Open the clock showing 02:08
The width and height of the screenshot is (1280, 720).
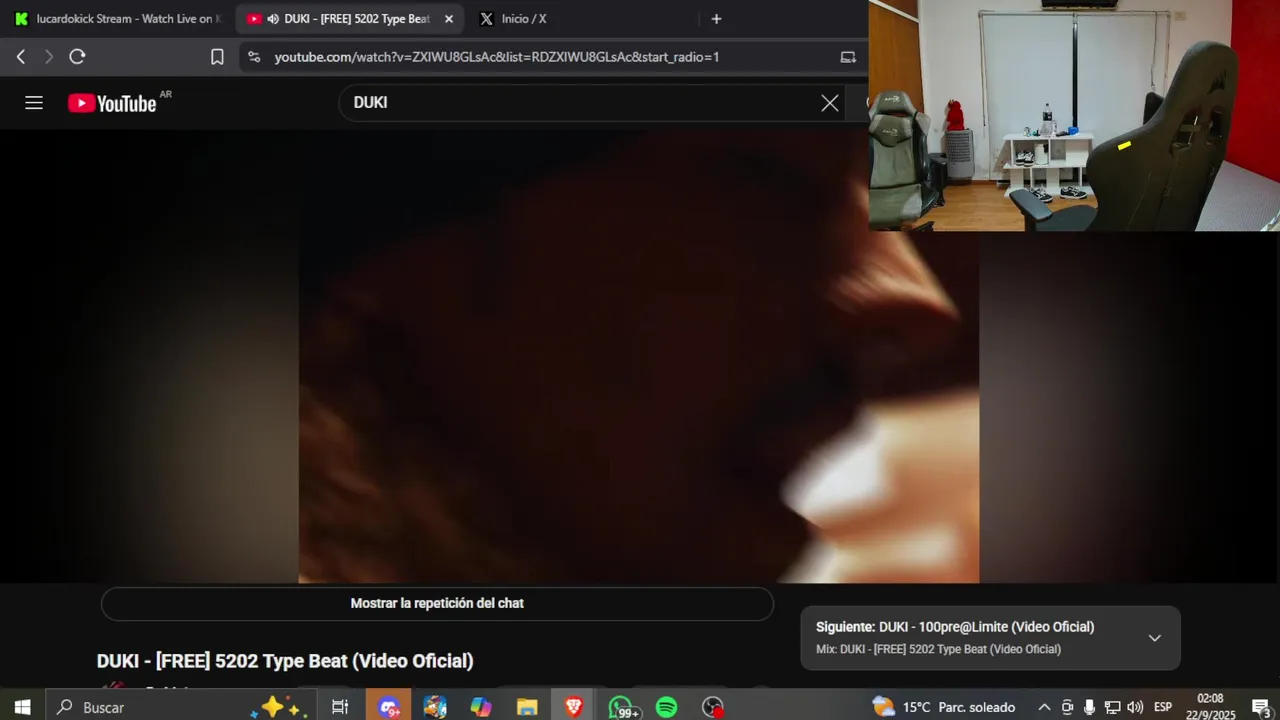(1210, 707)
